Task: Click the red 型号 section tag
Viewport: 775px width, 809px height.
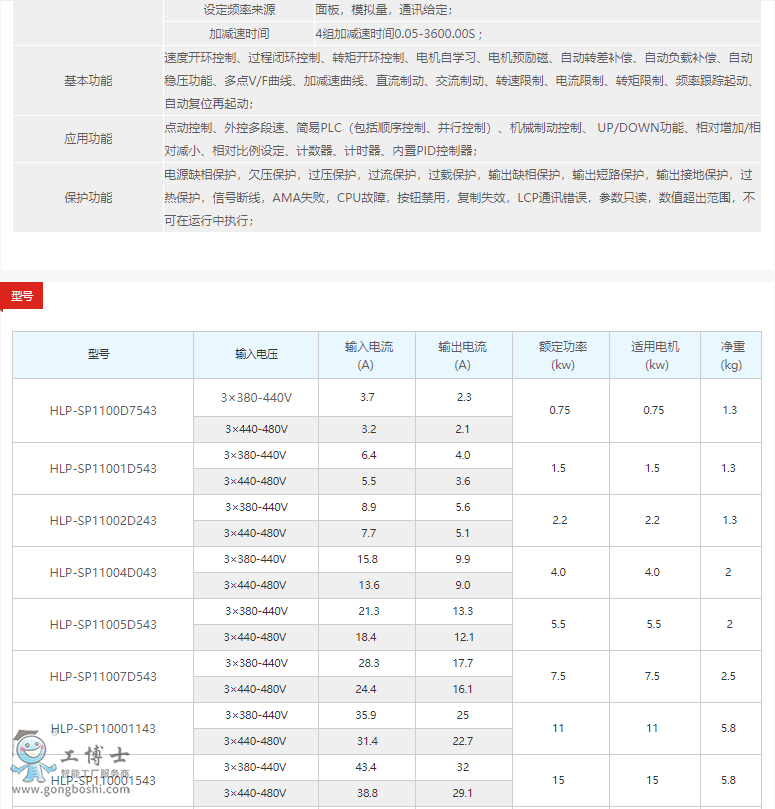Action: 22,296
